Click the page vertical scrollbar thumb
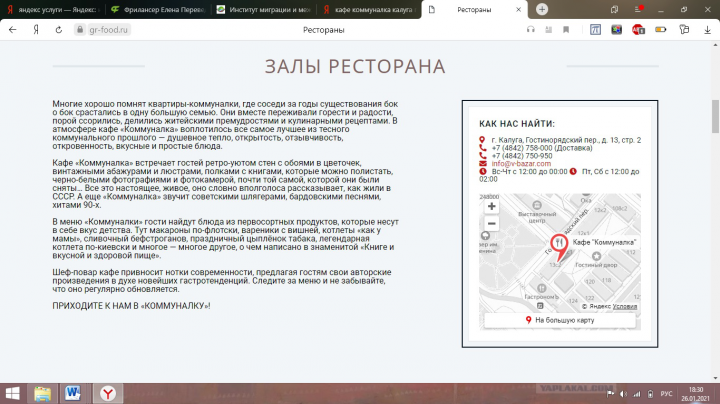The height and width of the screenshot is (404, 720). pos(715,116)
